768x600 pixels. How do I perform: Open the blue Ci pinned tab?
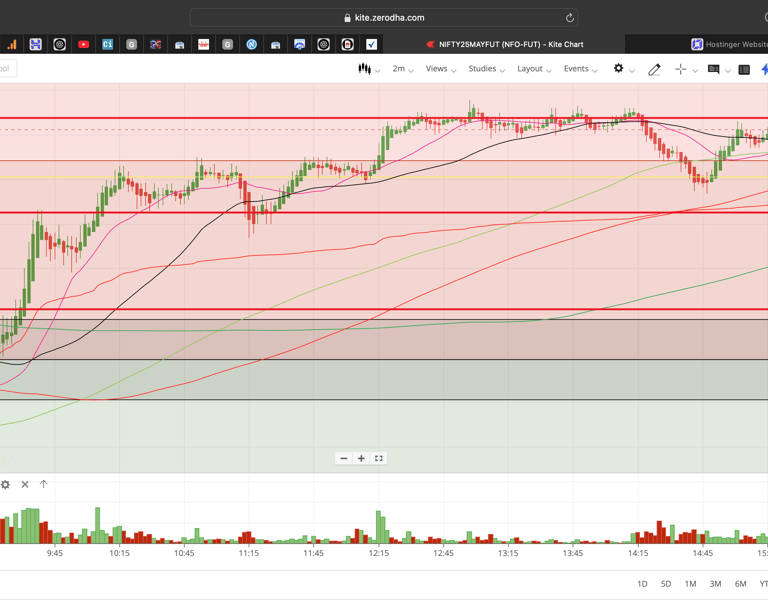tap(107, 45)
